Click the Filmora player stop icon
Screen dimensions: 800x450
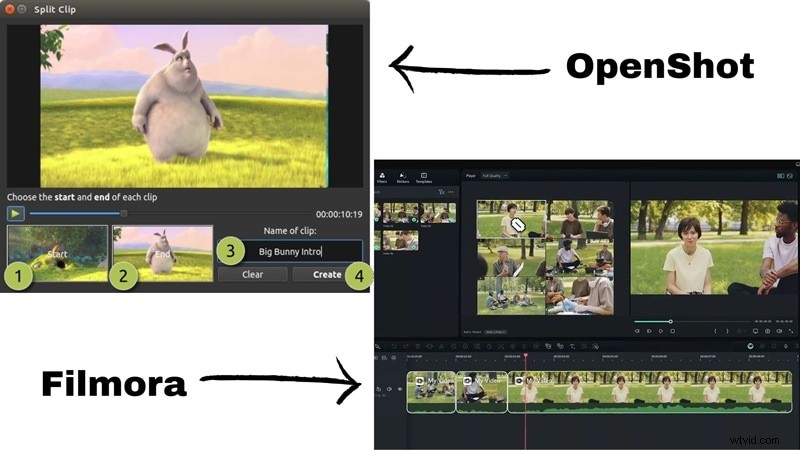pos(672,331)
